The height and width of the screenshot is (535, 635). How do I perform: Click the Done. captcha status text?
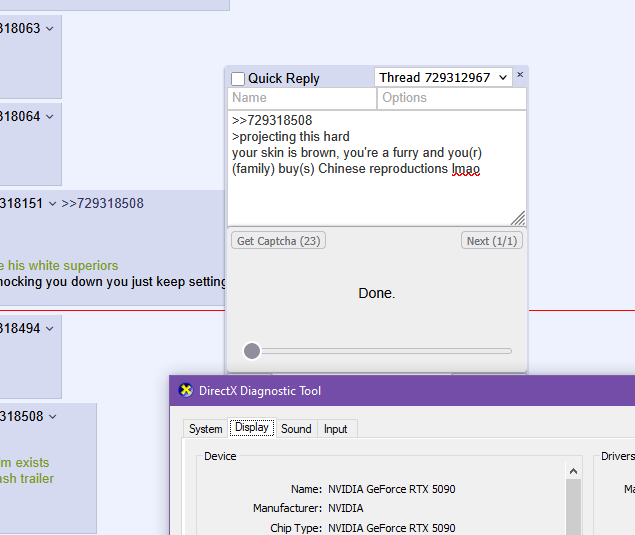pyautogui.click(x=377, y=293)
